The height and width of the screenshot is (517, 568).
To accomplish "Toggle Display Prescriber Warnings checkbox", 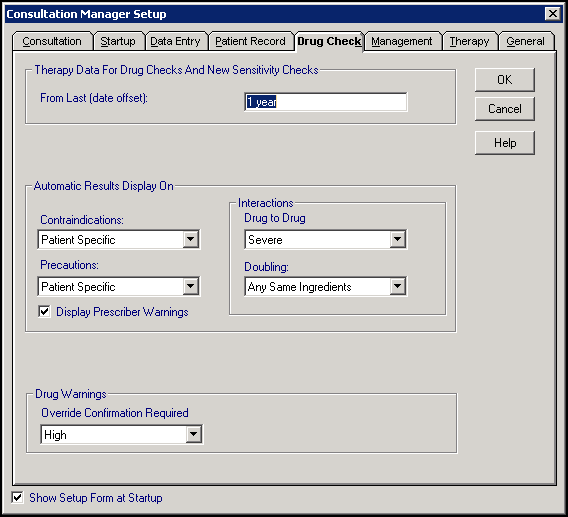I will coord(44,311).
